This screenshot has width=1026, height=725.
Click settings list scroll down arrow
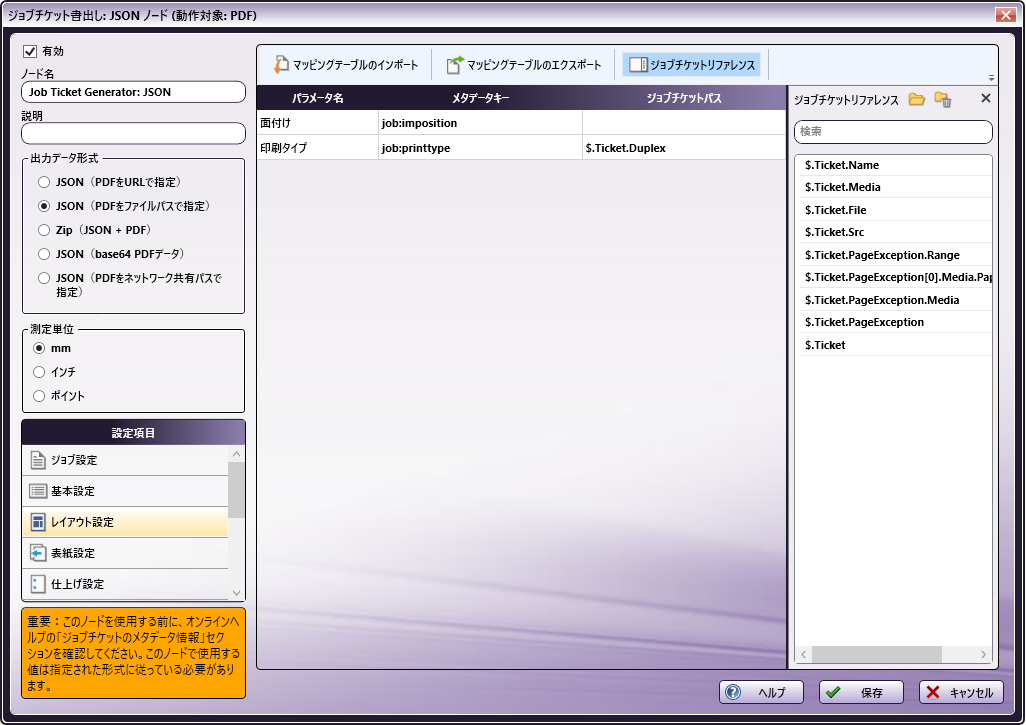[237, 593]
